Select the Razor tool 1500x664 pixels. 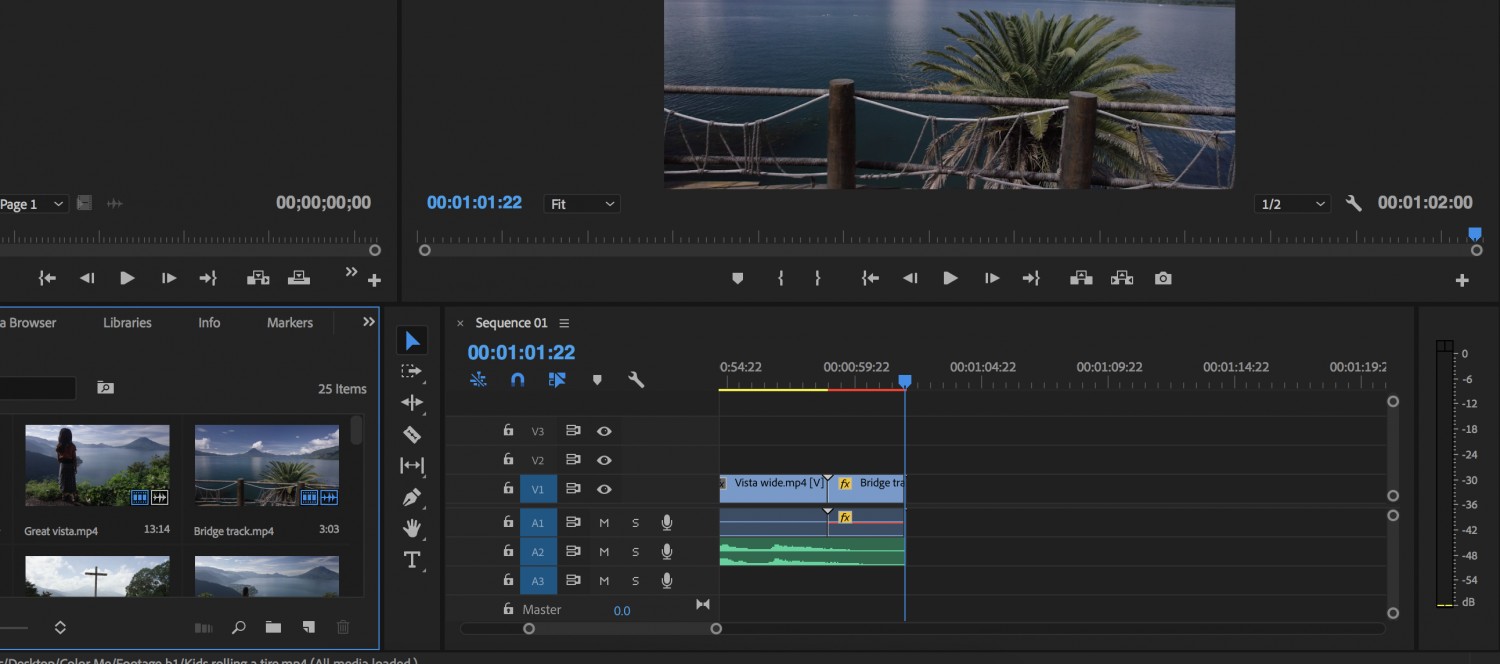[x=412, y=434]
